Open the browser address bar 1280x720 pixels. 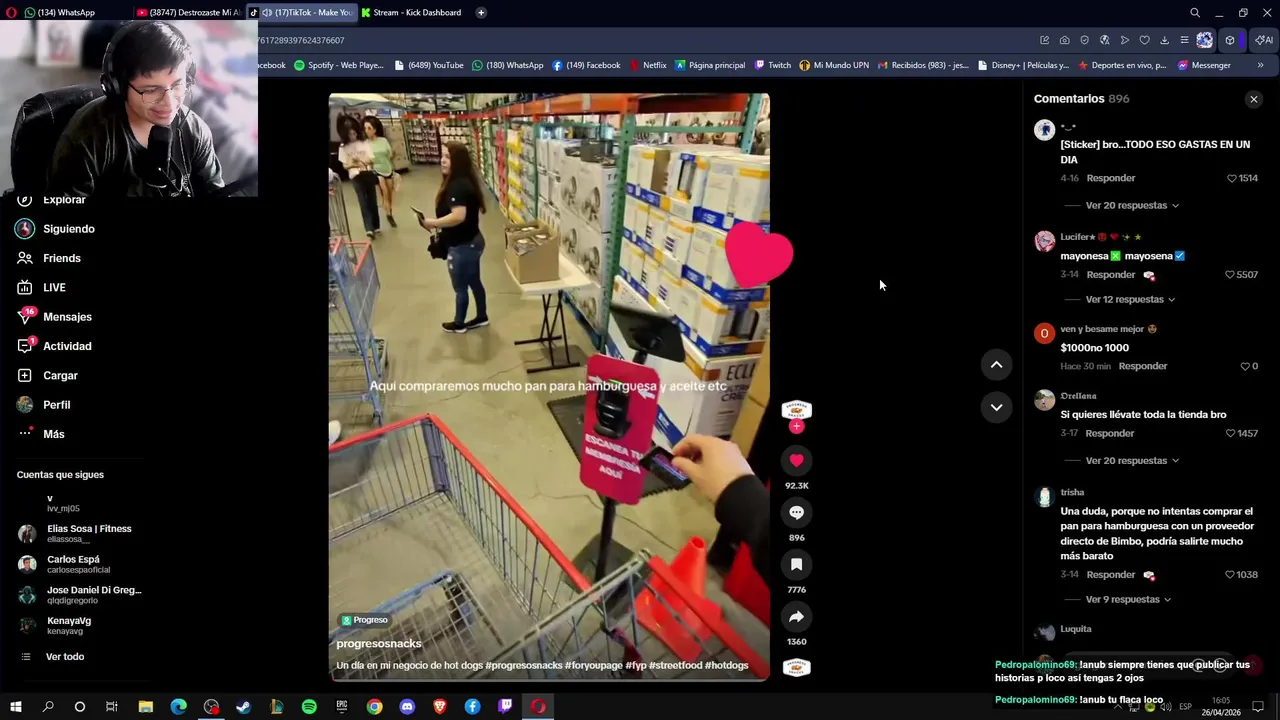click(x=640, y=40)
